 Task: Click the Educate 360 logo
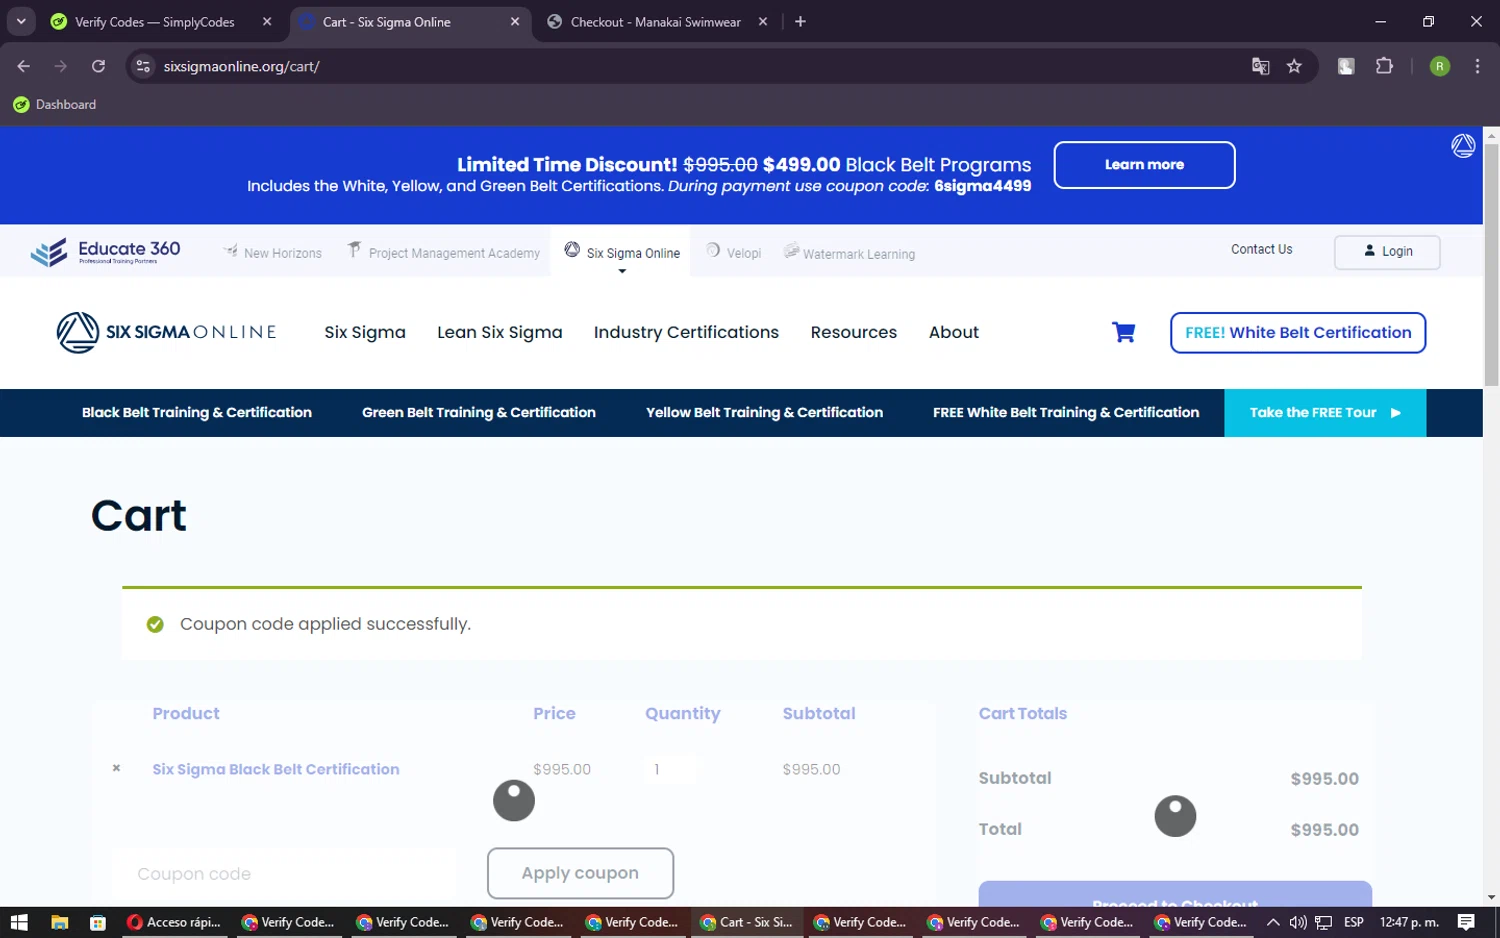[x=105, y=252]
